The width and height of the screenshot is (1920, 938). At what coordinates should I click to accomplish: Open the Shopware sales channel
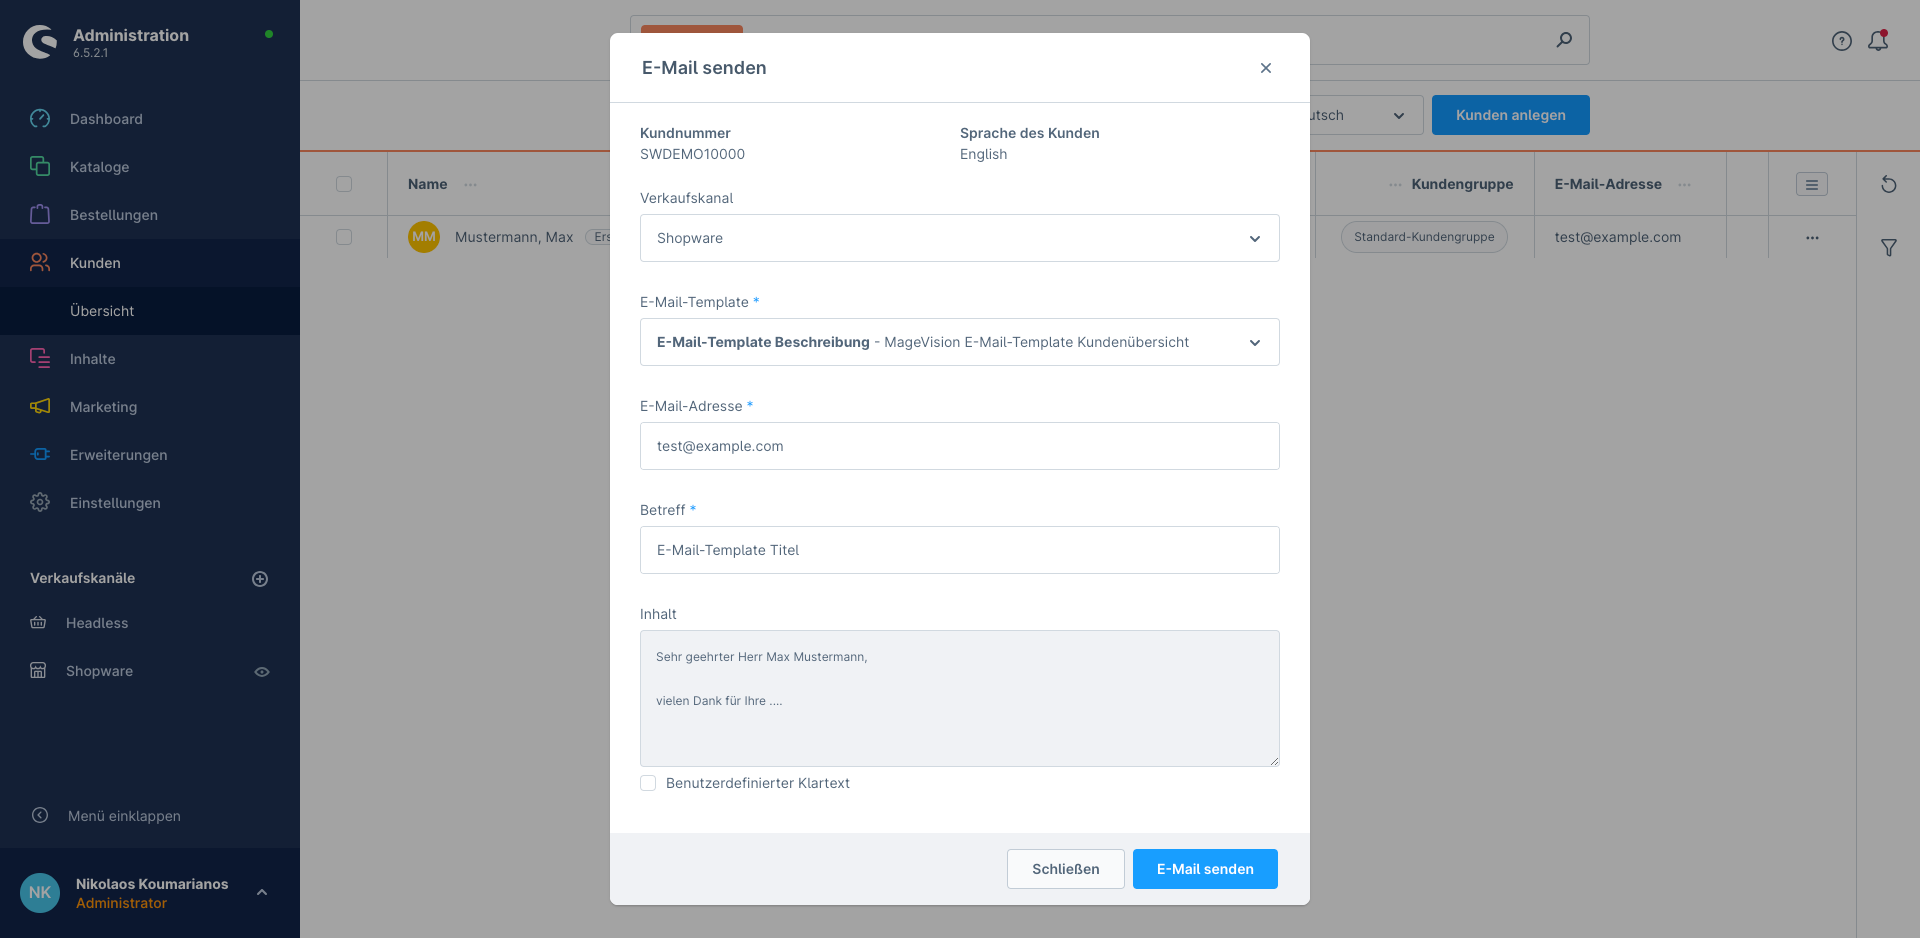pos(99,671)
